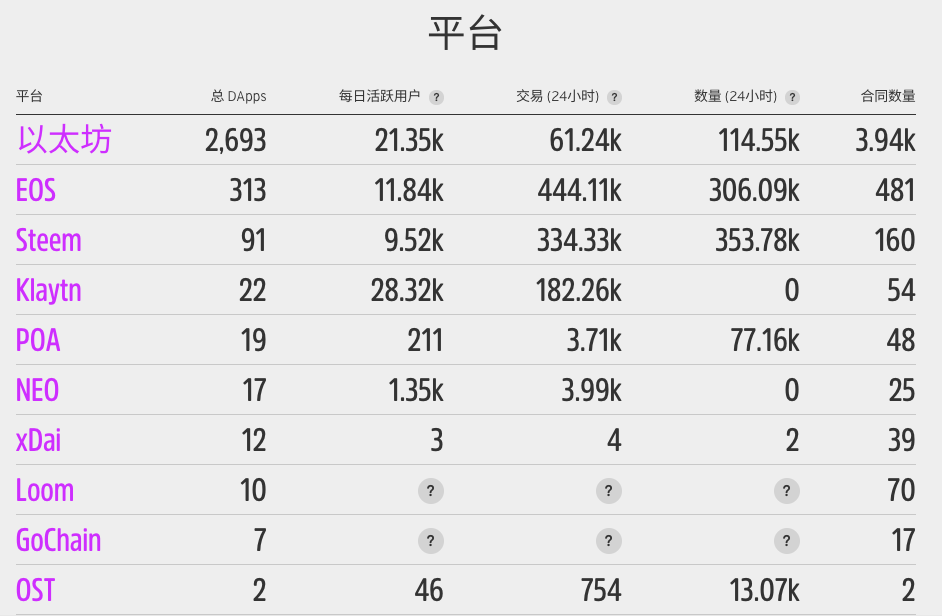Open the Klaytn platform details
942x616 pixels.
[x=50, y=291]
